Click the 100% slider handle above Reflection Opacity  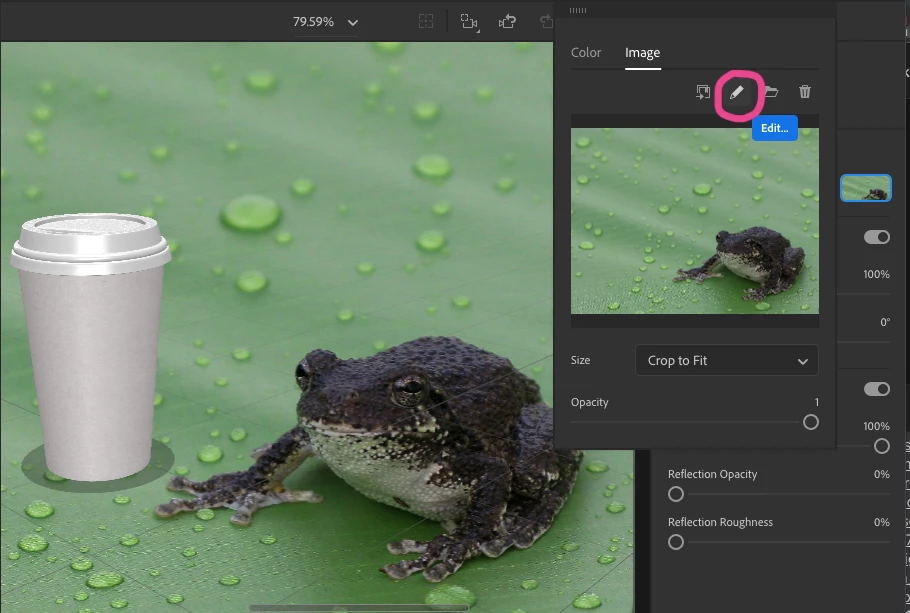tap(882, 446)
